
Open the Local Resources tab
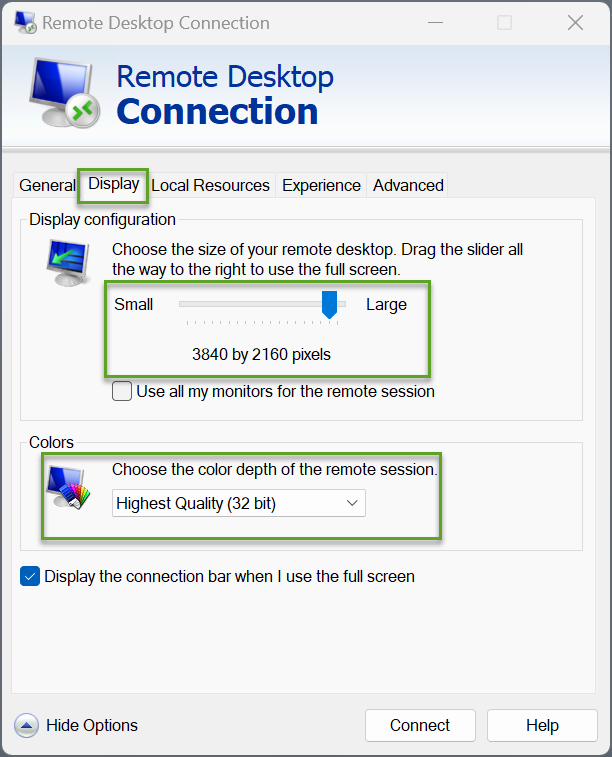[210, 185]
